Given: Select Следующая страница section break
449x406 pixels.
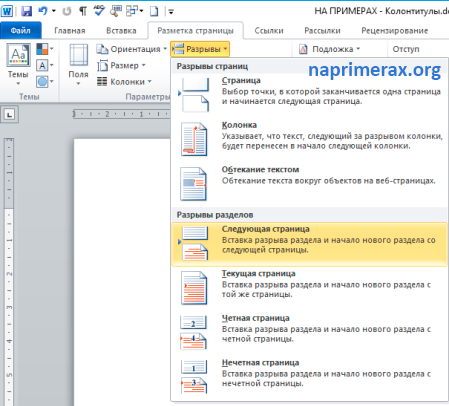Looking at the screenshot, I should coord(309,244).
